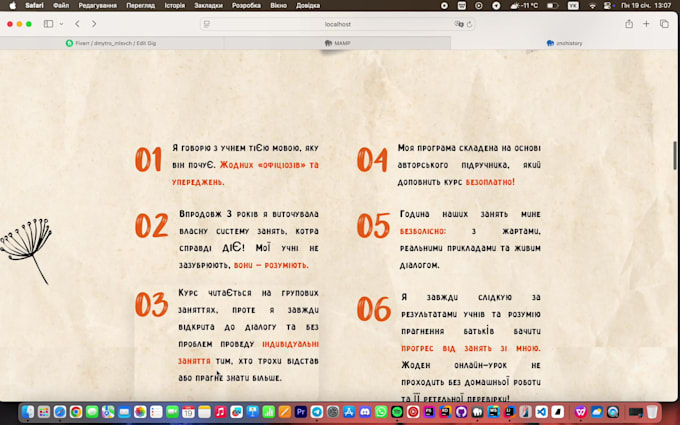Click the orange 06 number heading
The image size is (680, 425).
(374, 309)
